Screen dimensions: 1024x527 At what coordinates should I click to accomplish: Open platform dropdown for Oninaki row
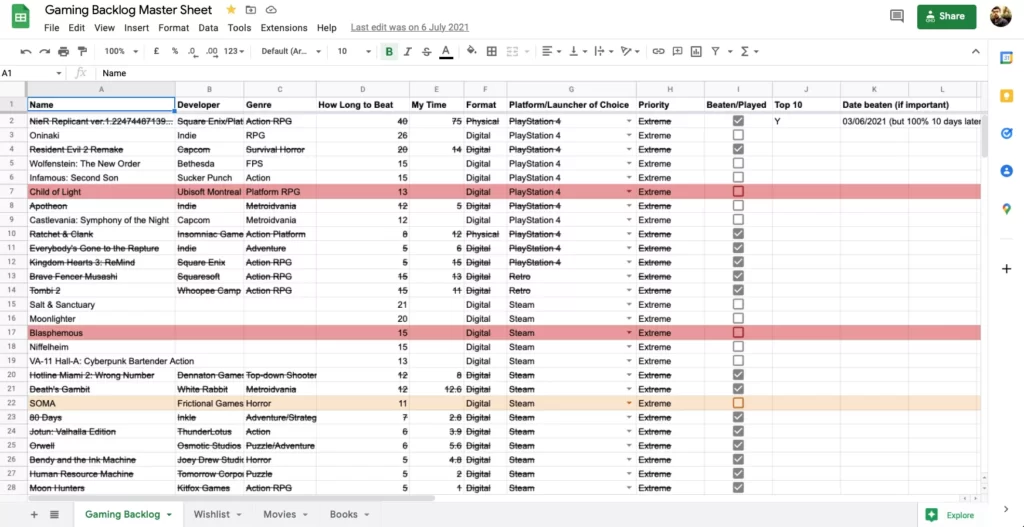pyautogui.click(x=629, y=136)
